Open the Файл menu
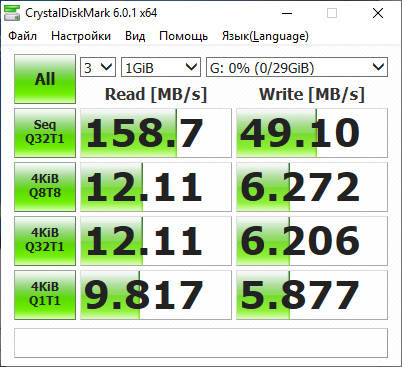This screenshot has width=402, height=367. pyautogui.click(x=22, y=36)
